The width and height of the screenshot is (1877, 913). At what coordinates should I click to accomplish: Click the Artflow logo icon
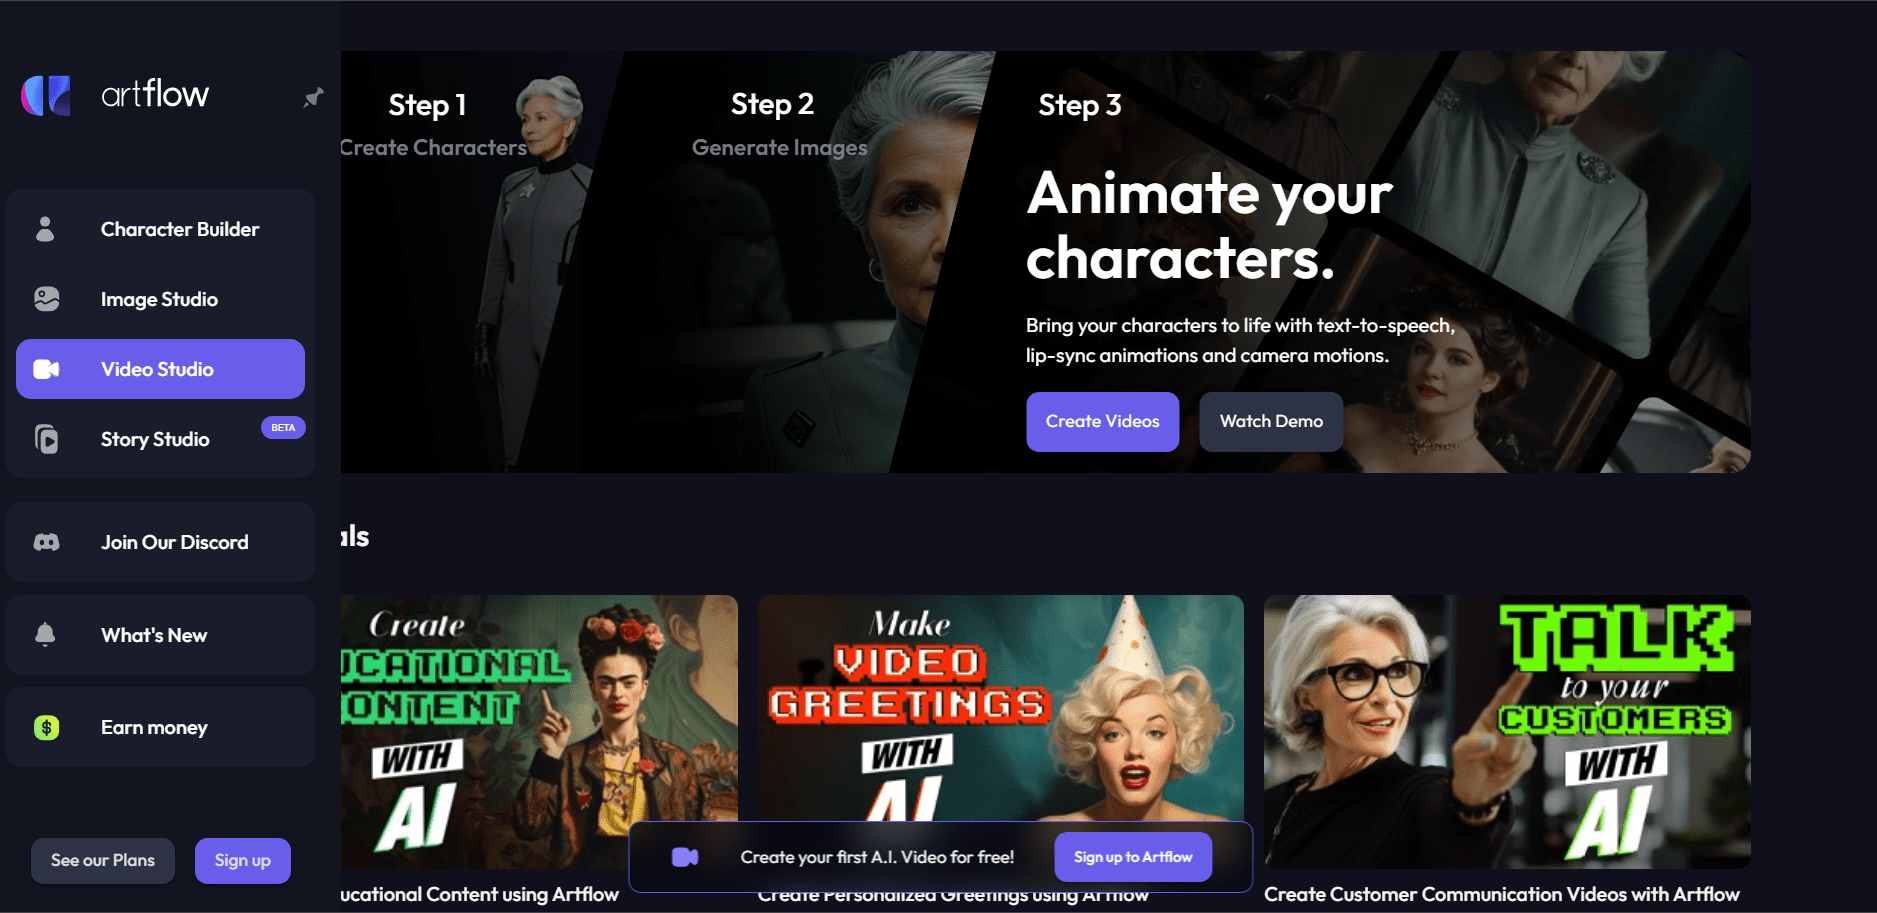pos(46,96)
